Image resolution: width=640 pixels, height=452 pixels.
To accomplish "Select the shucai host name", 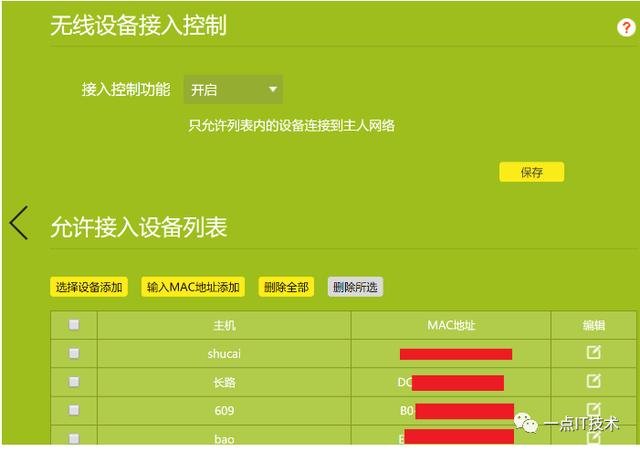I will tap(224, 354).
